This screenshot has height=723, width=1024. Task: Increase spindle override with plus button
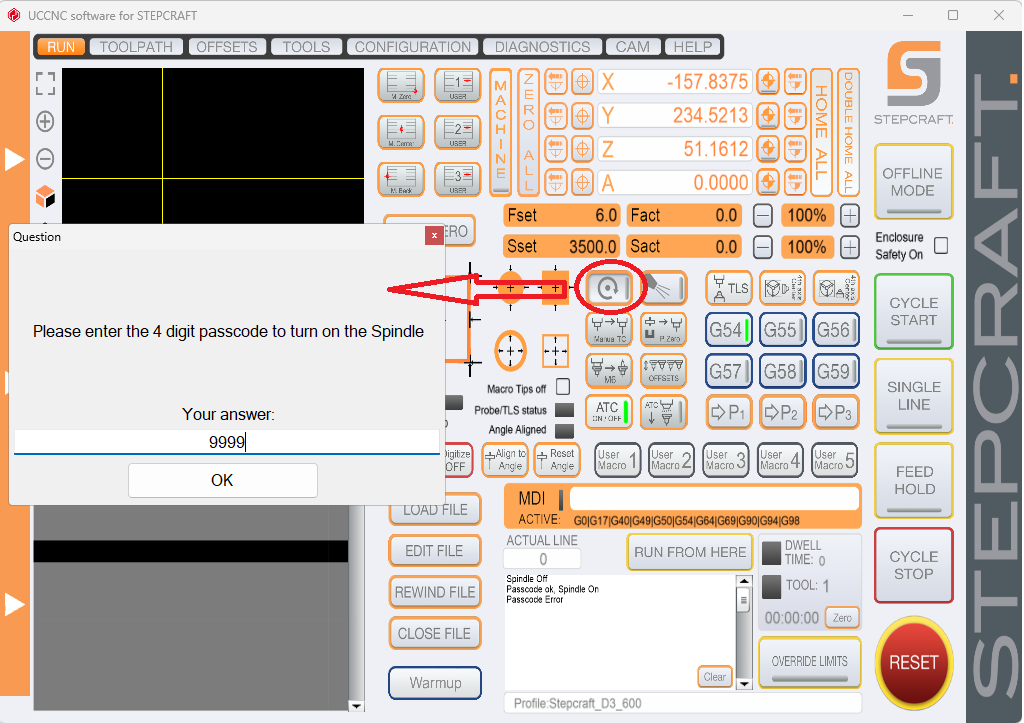point(849,247)
